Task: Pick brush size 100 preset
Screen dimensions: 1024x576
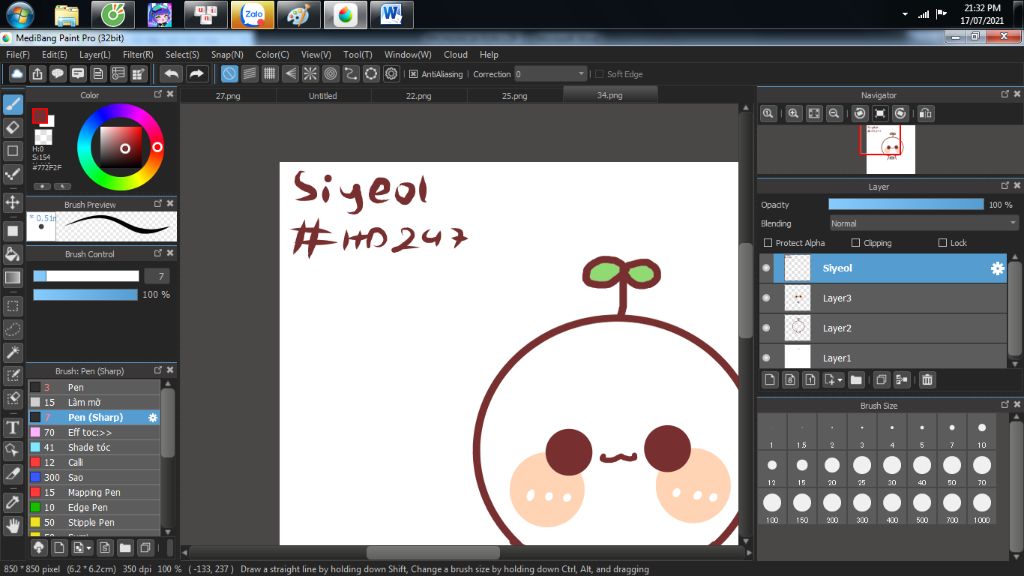Action: click(x=772, y=508)
